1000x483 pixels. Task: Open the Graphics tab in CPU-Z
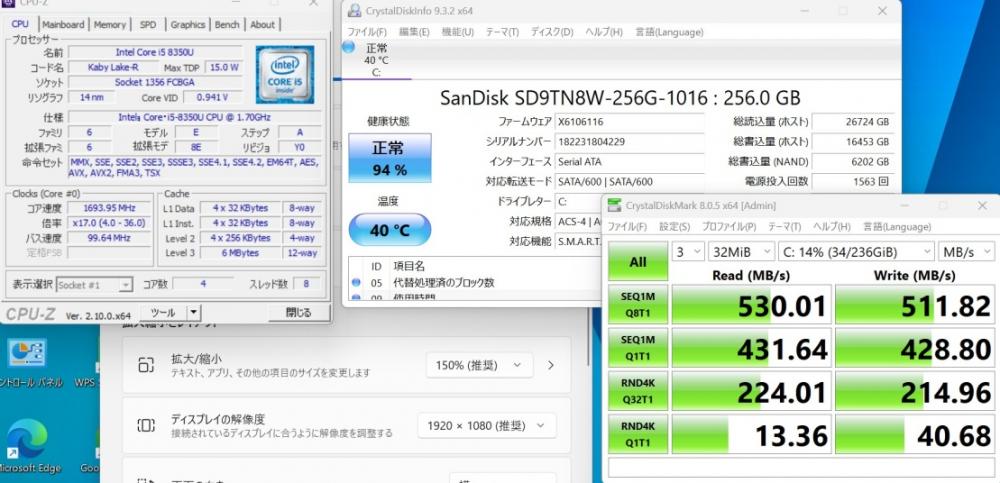click(188, 24)
